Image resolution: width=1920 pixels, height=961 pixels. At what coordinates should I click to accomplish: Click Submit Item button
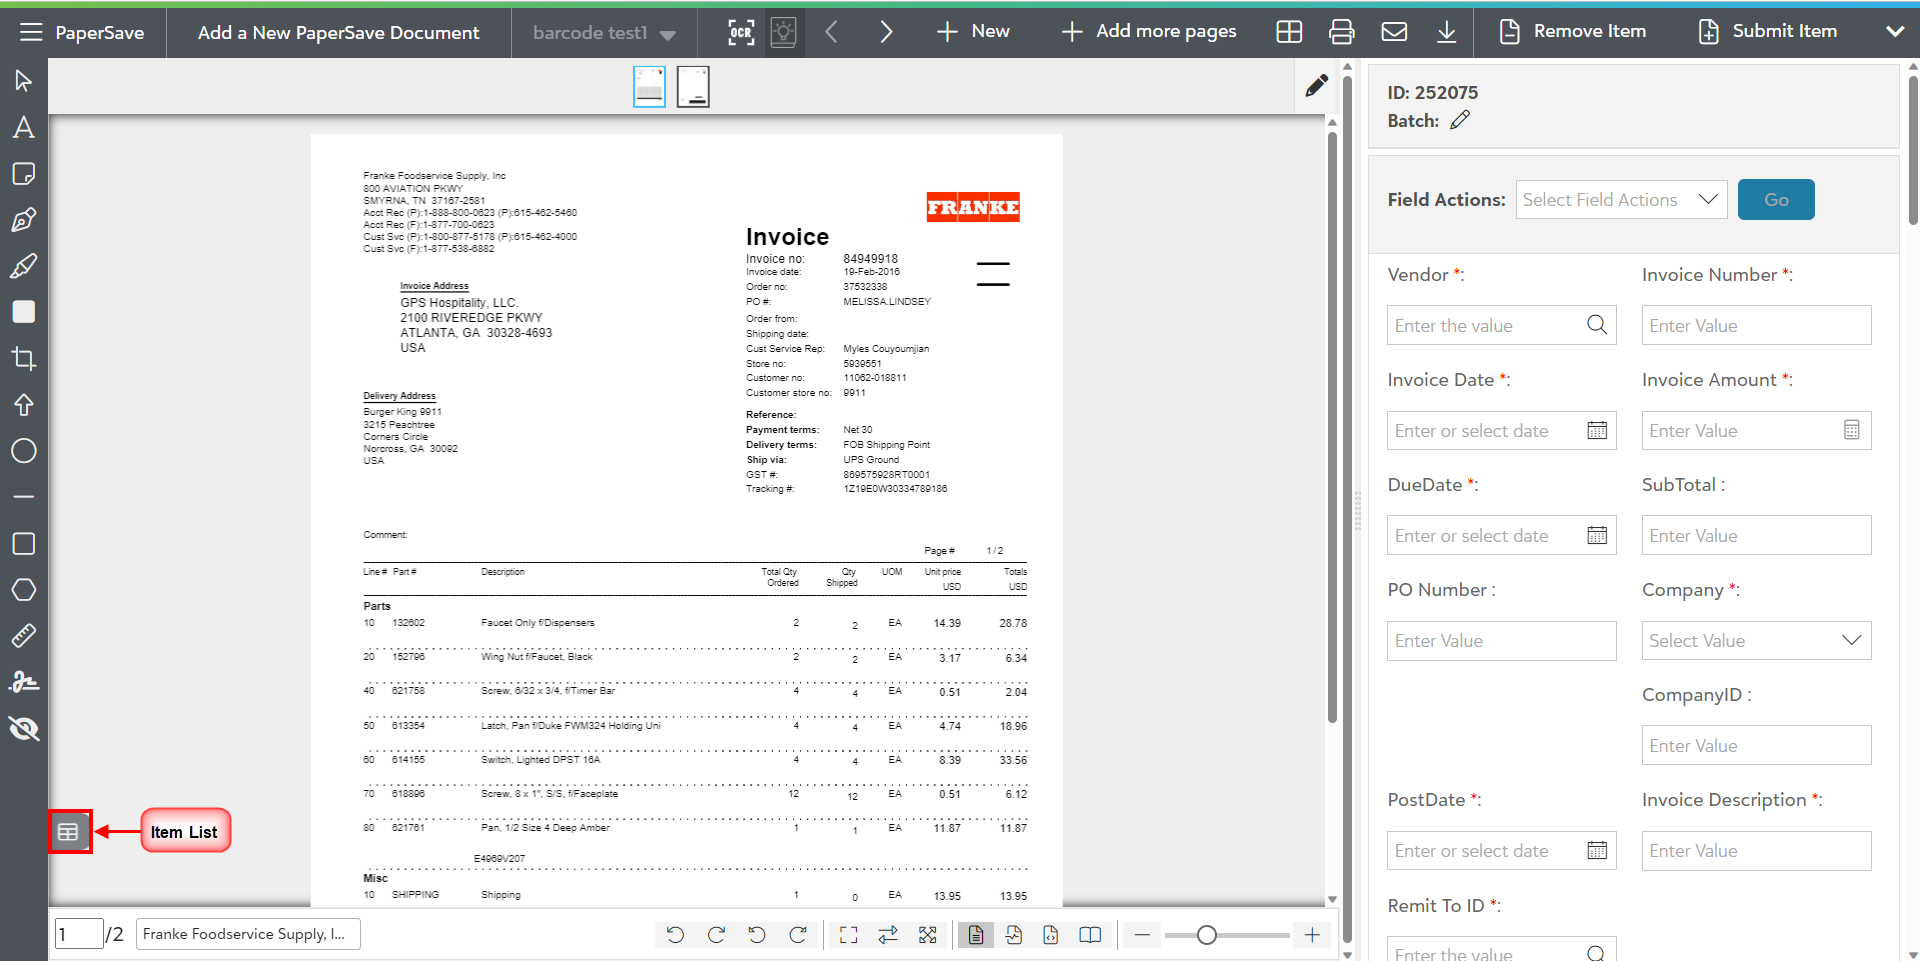(x=1768, y=32)
